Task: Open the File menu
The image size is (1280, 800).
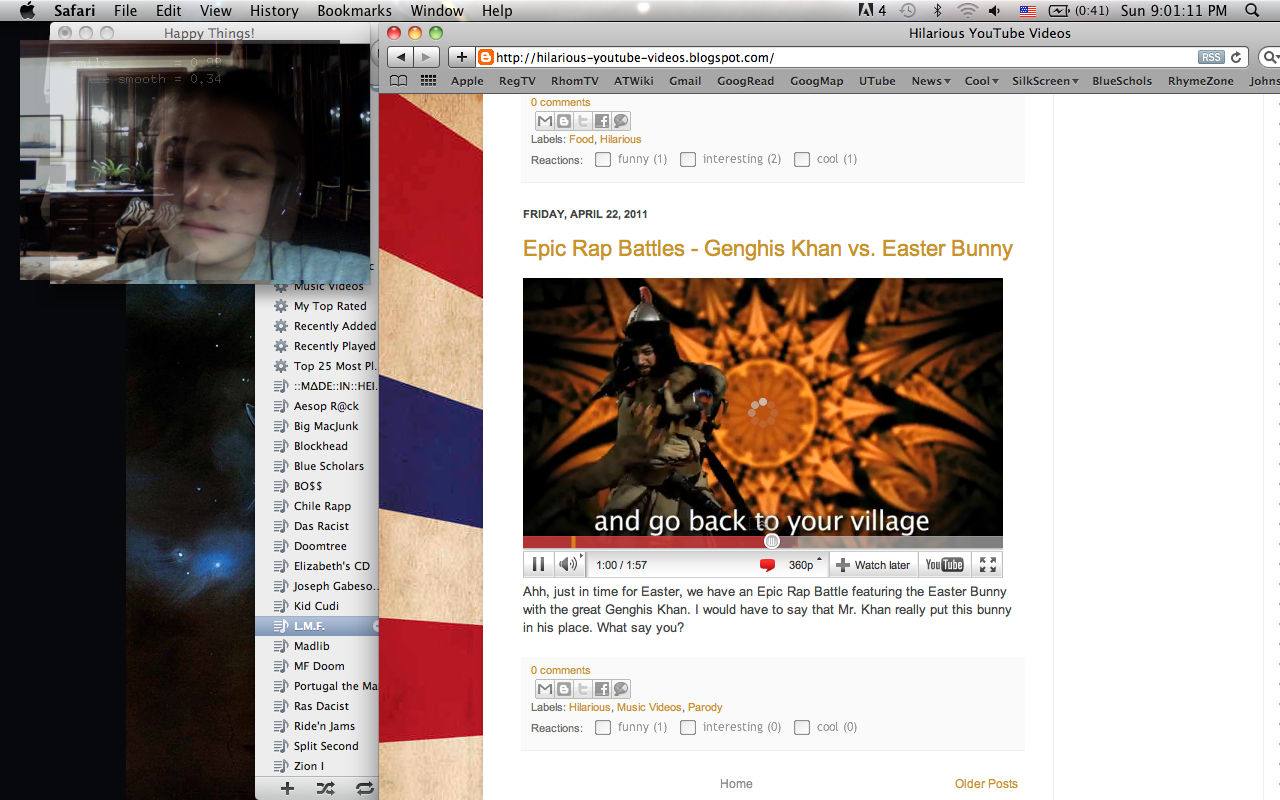Action: coord(125,11)
